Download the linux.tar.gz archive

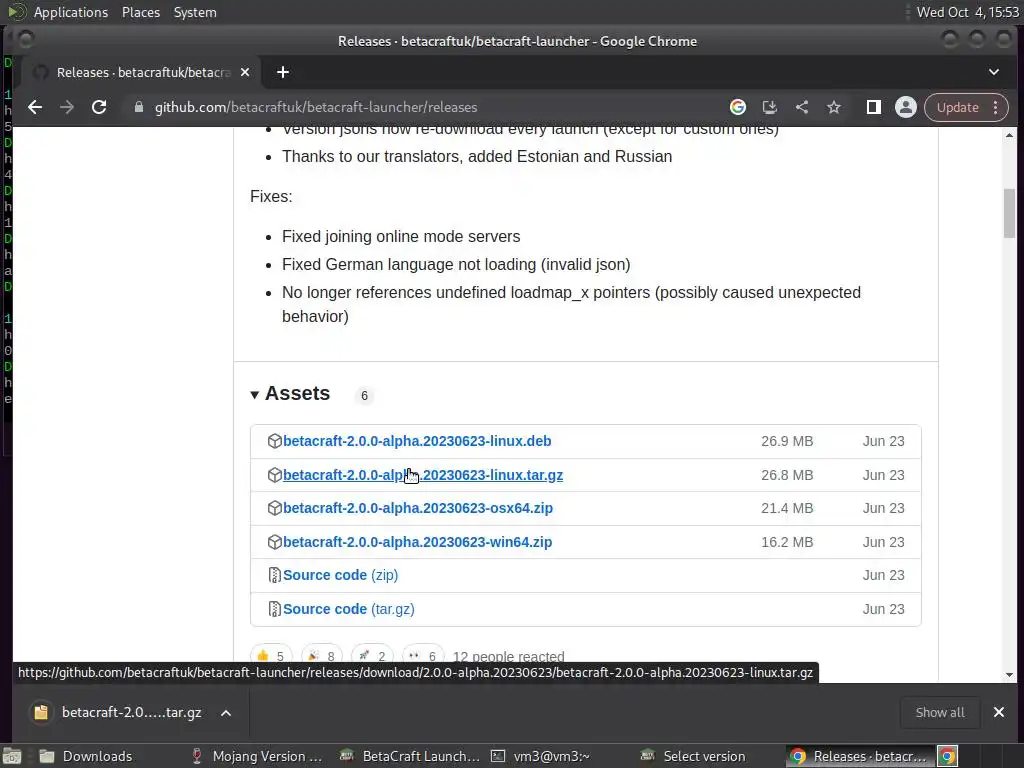[423, 475]
